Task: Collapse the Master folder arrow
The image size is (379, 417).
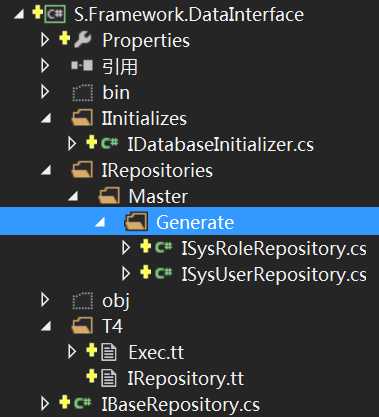Action: [73, 197]
